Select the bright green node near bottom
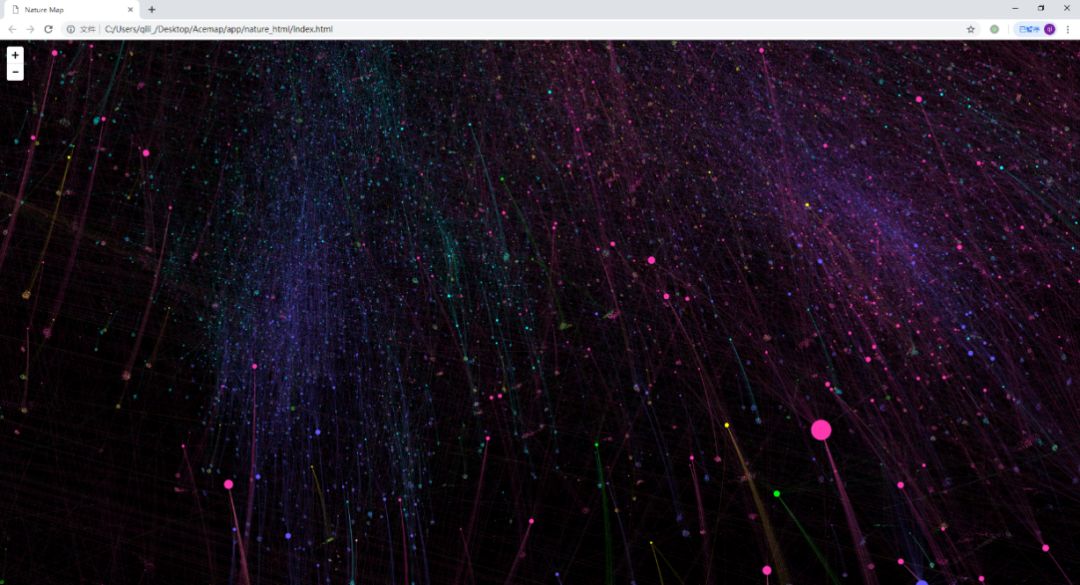 pyautogui.click(x=776, y=493)
